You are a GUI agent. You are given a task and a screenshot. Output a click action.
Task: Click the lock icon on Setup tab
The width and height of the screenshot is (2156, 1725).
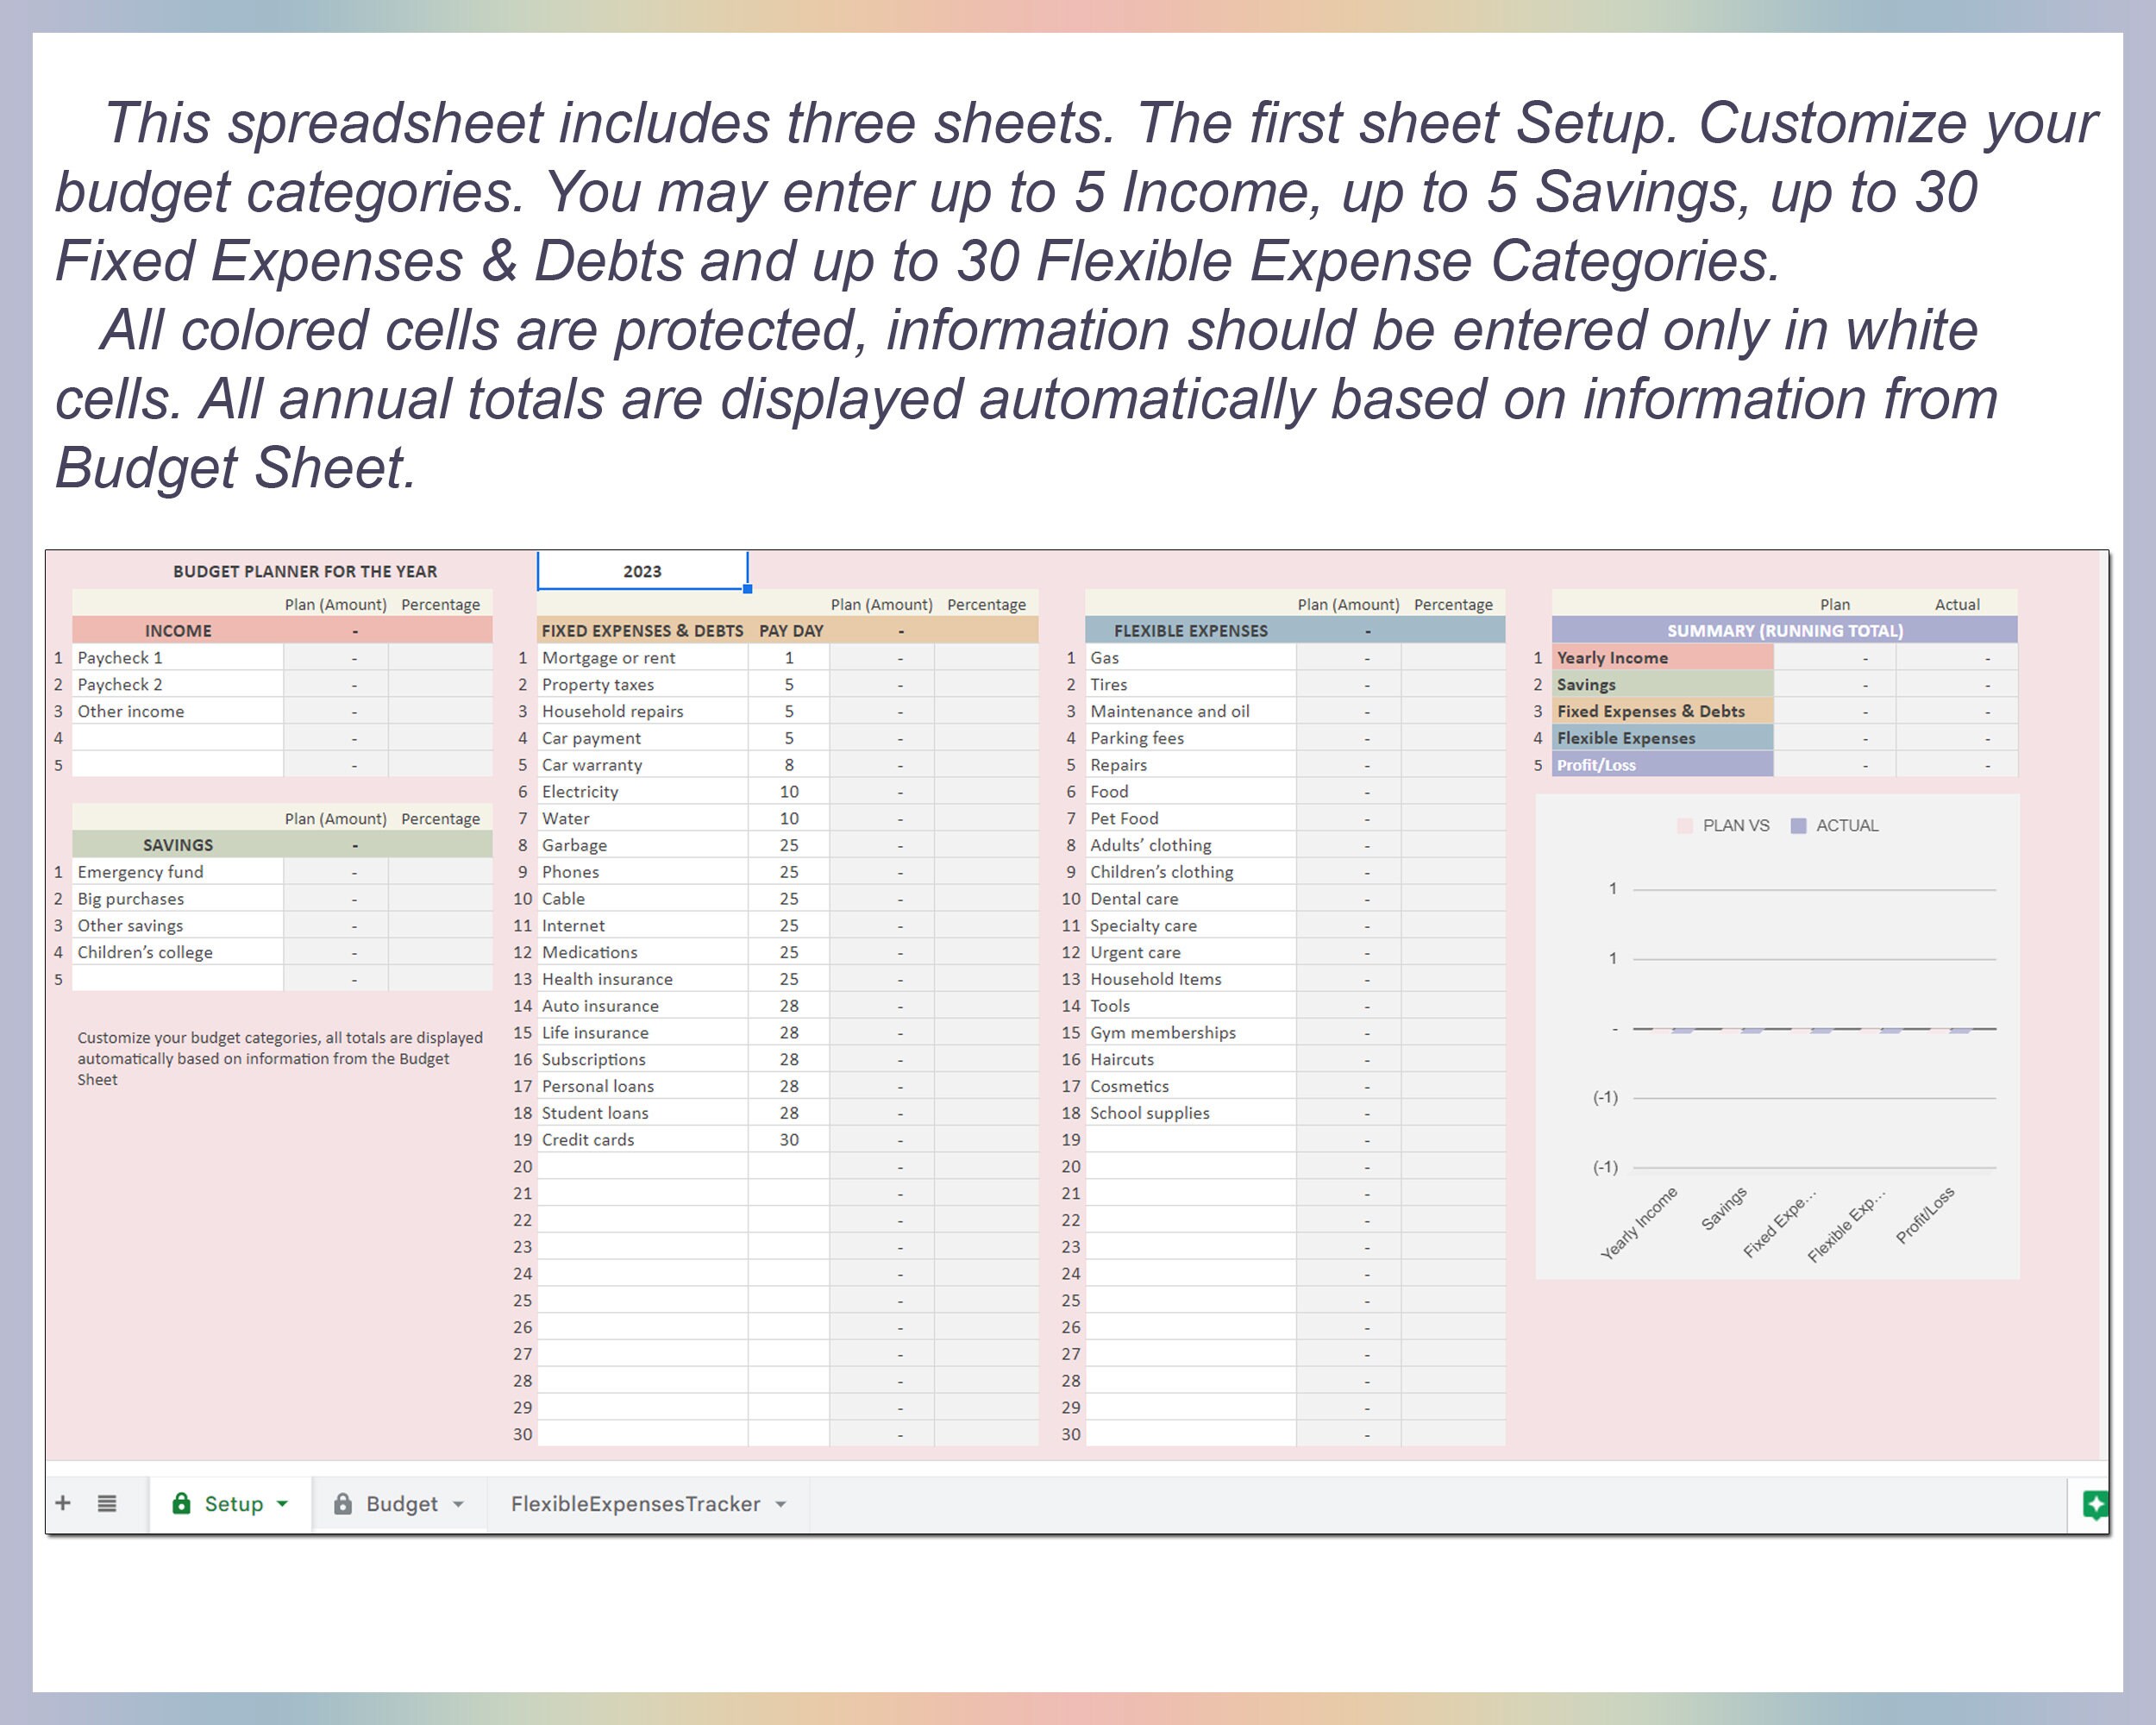point(181,1503)
